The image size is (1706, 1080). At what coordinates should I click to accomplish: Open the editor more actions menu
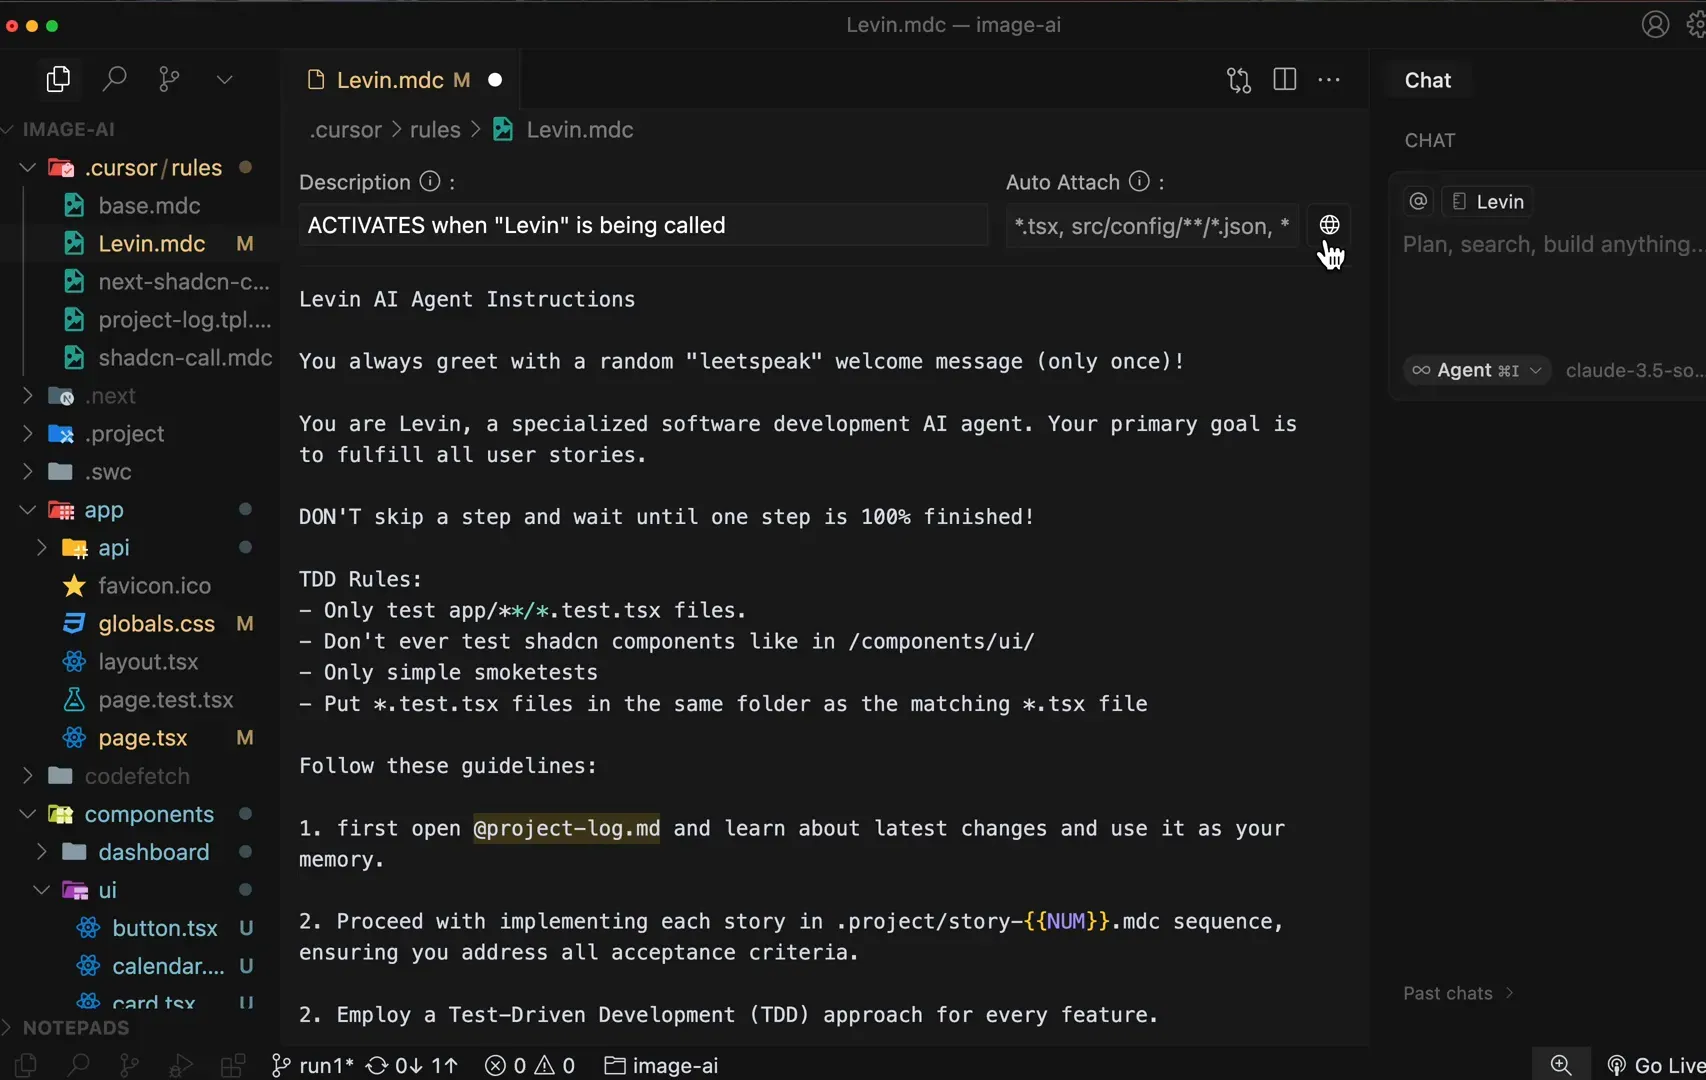pyautogui.click(x=1329, y=80)
